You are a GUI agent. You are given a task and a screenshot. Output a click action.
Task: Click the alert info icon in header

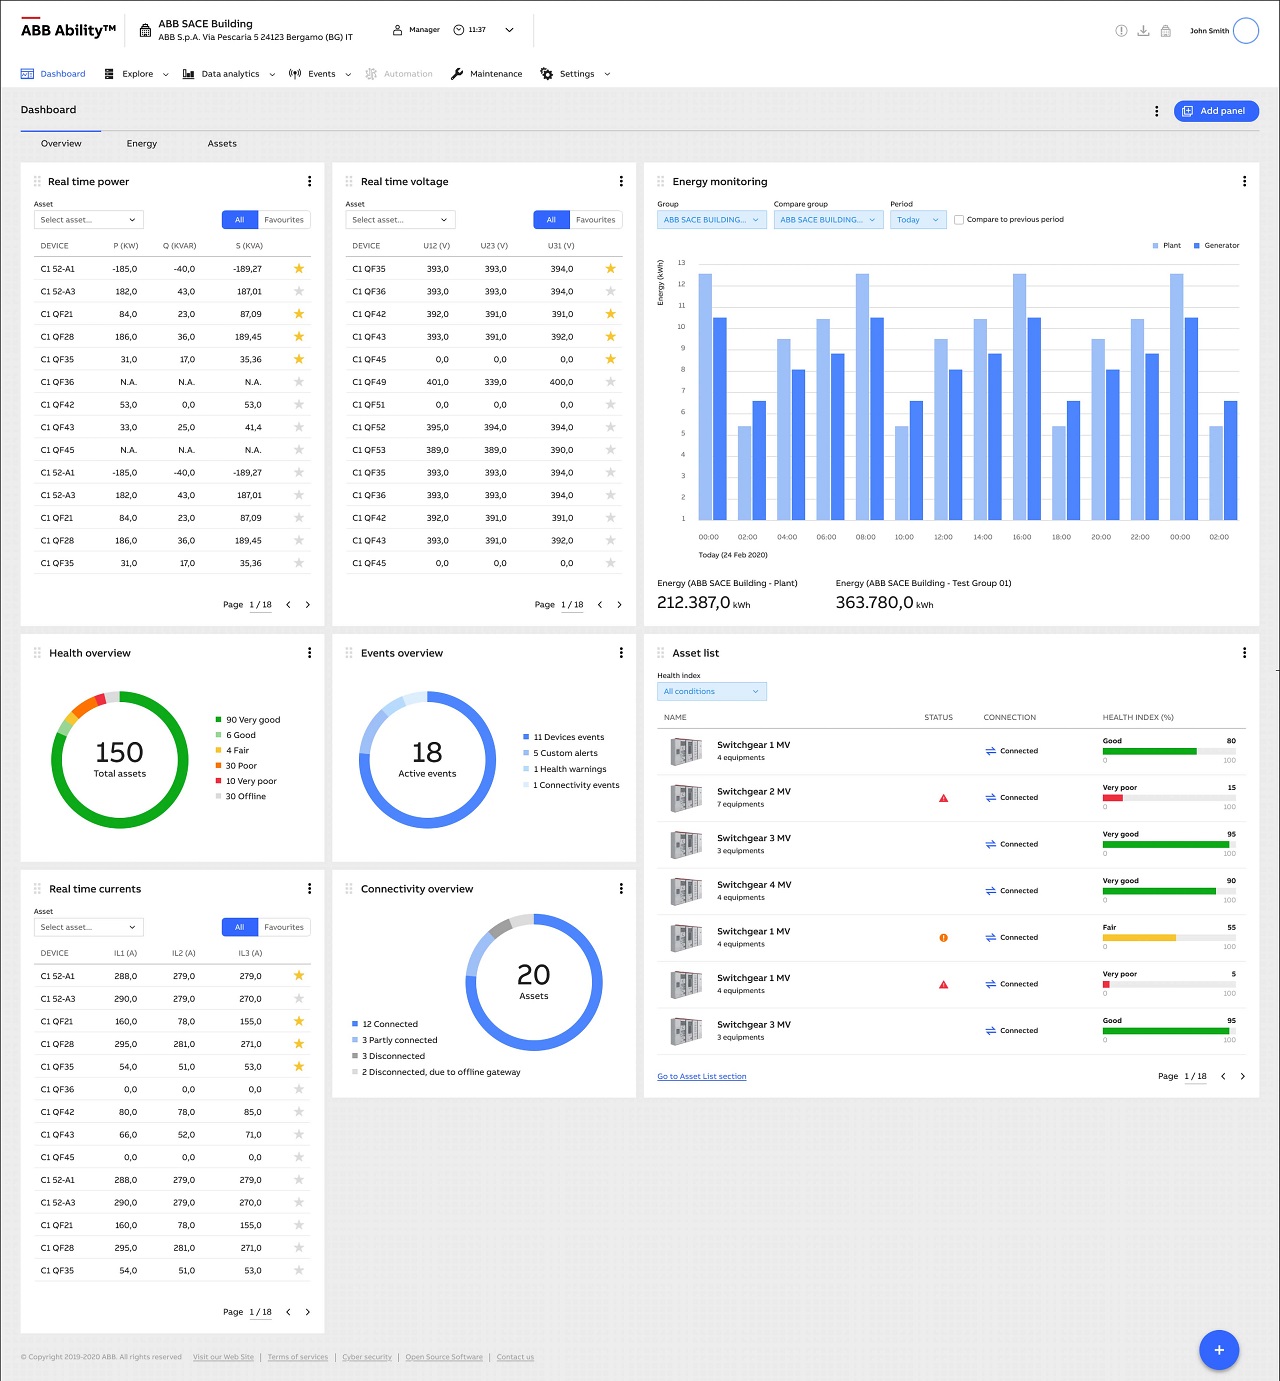click(1121, 31)
